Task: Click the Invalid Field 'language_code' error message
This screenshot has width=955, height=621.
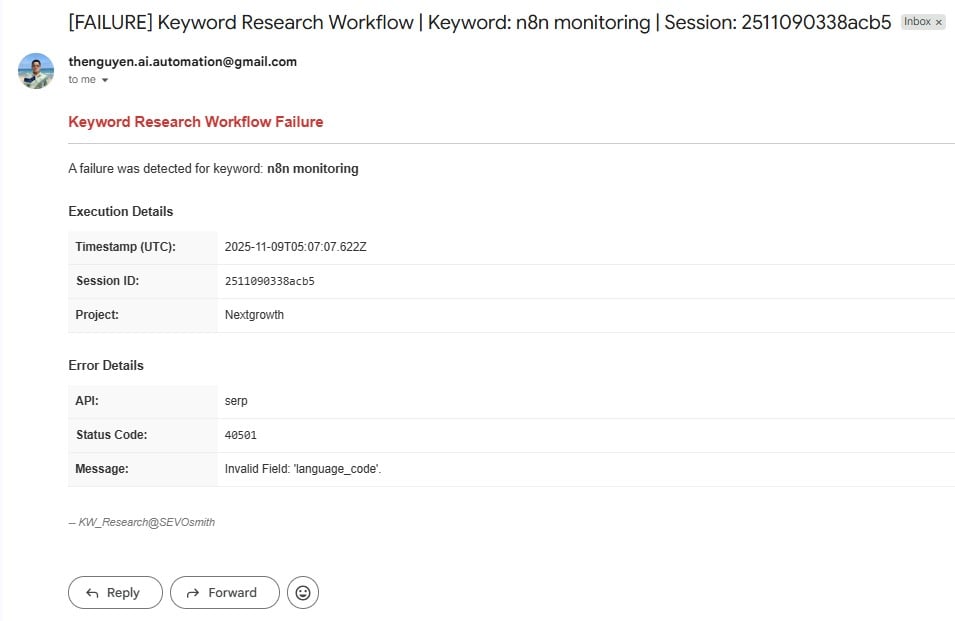Action: click(303, 469)
